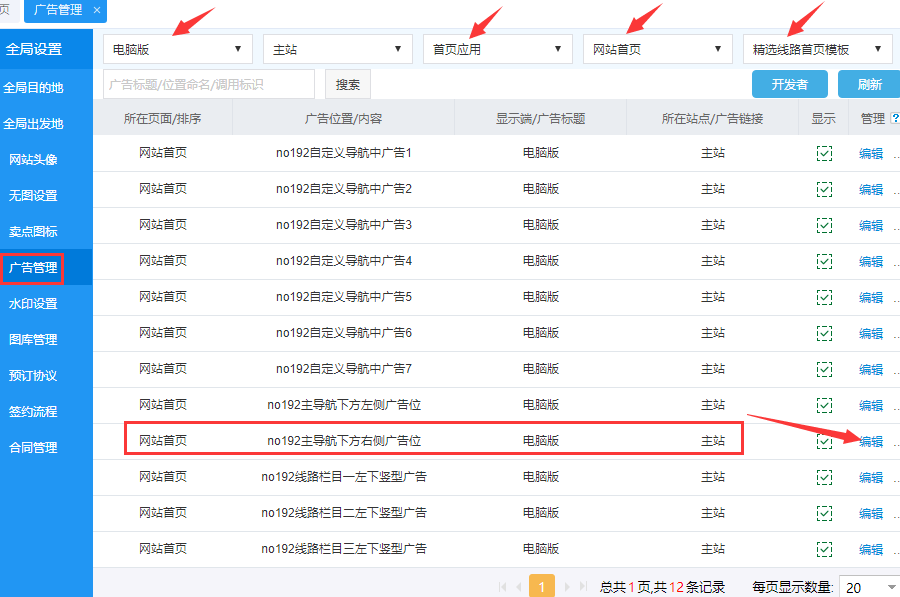
Task: Open the 电脑版 display type dropdown
Action: [178, 48]
